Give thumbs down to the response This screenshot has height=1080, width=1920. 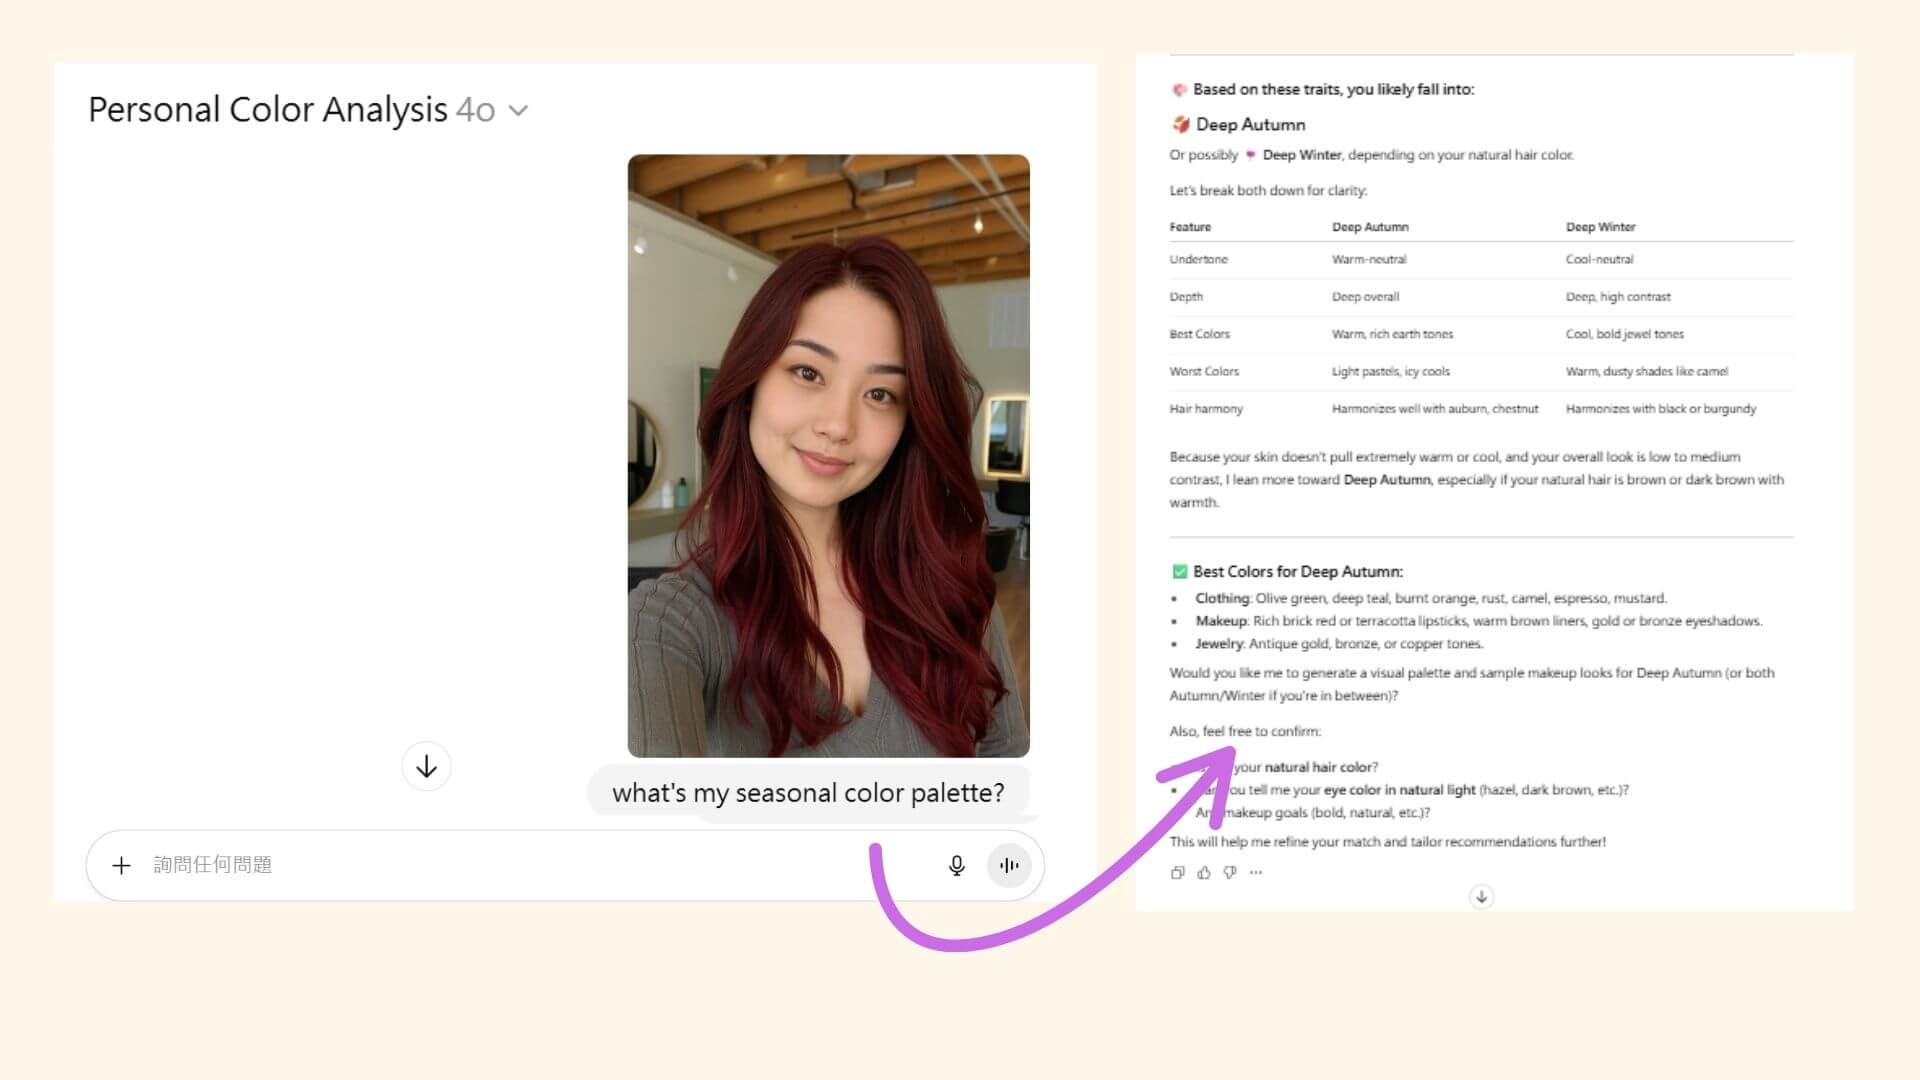pos(1230,872)
